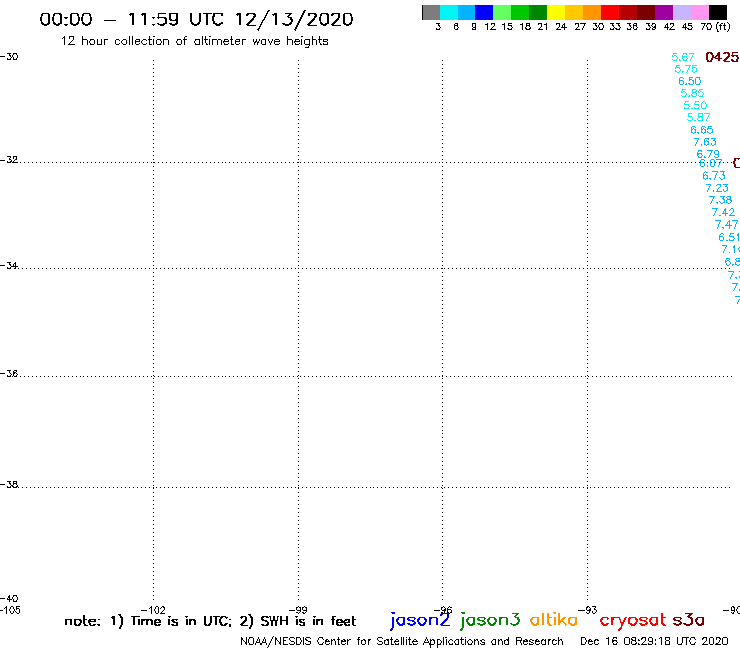Click the wave height value '5.85'
Viewport: 740px width, 650px height.
coord(692,93)
